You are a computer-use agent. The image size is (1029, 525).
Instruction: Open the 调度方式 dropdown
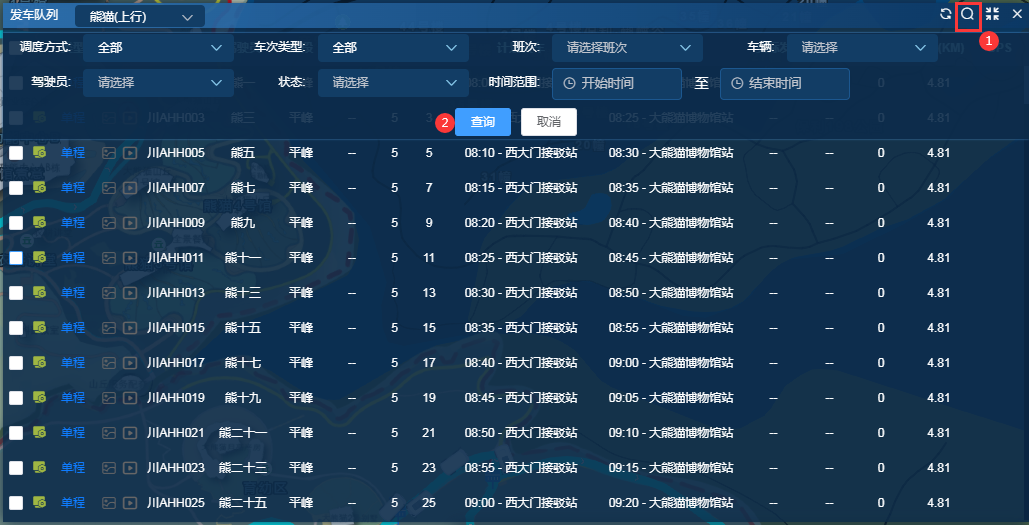(155, 48)
